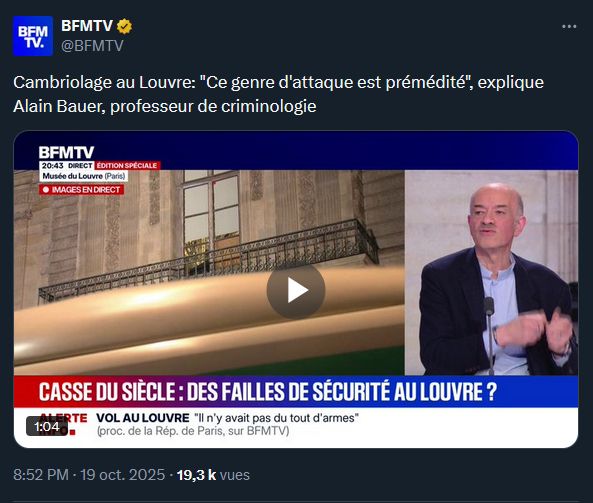Play the Louvre burglary video
Image resolution: width=593 pixels, height=503 pixels.
click(296, 290)
